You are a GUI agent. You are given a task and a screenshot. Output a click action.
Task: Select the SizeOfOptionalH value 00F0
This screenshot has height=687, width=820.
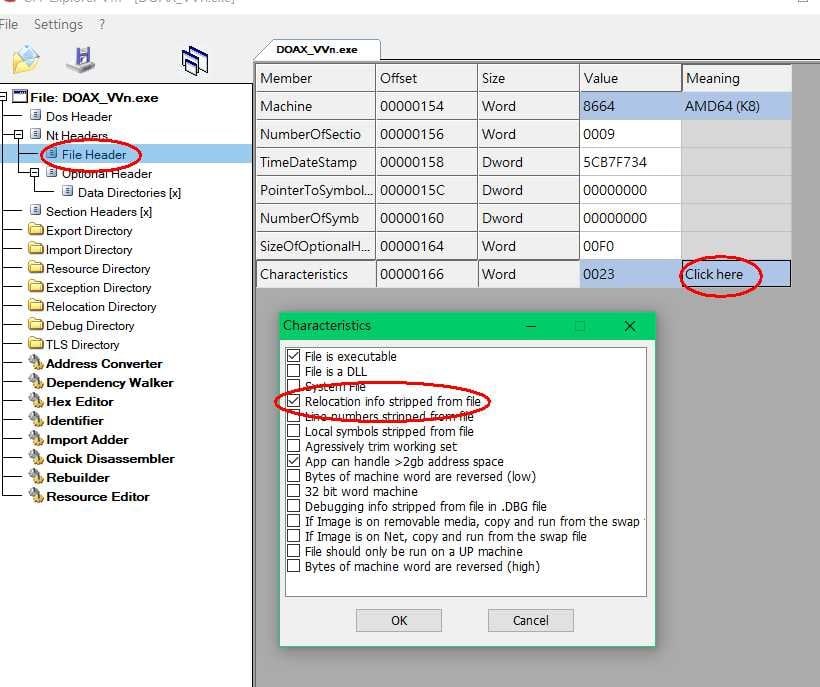tap(630, 246)
